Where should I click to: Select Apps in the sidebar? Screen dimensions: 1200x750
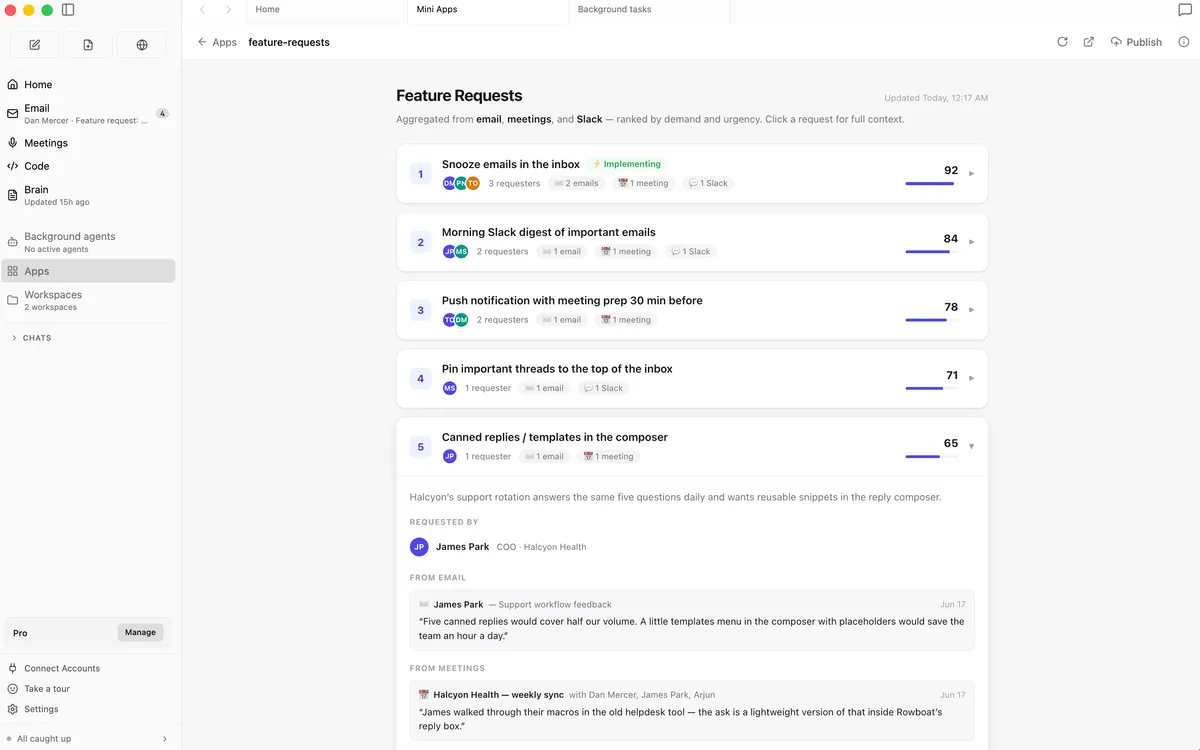pos(90,271)
